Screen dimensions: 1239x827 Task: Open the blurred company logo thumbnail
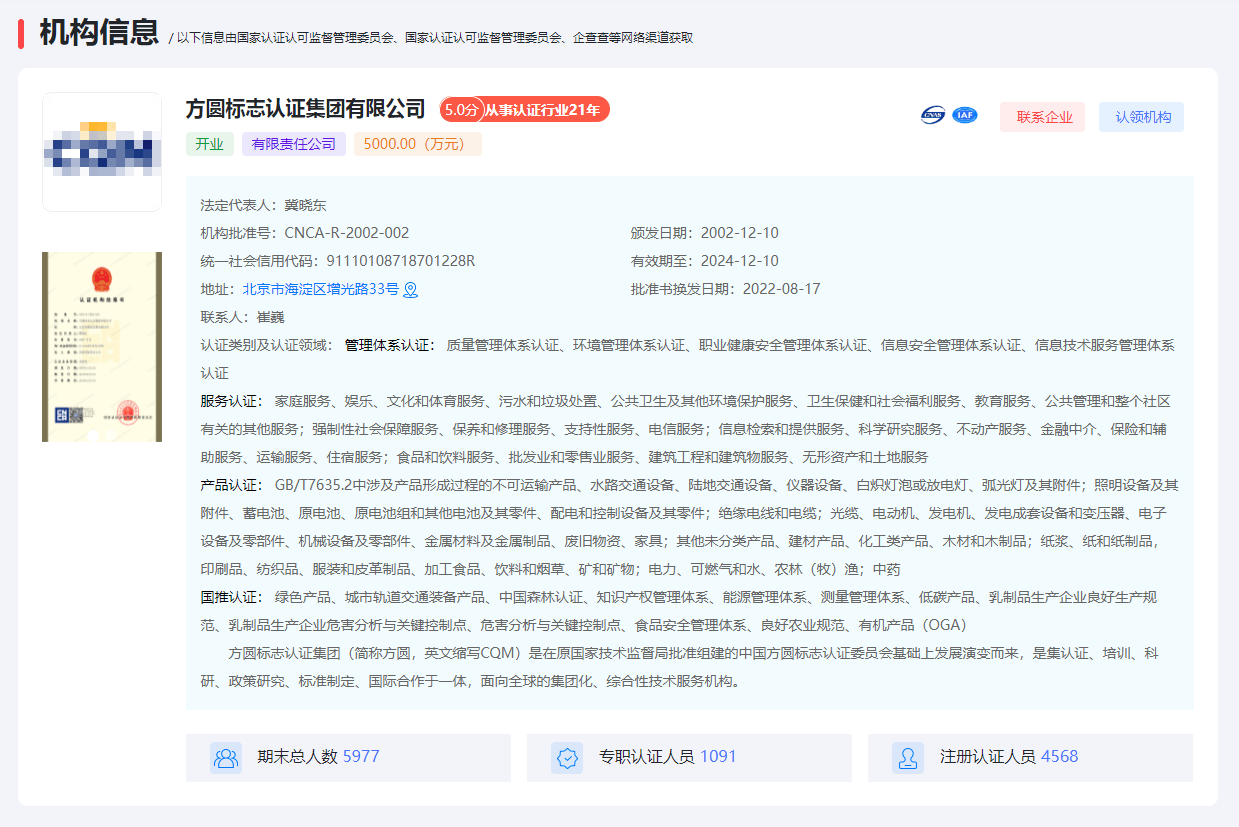point(102,152)
